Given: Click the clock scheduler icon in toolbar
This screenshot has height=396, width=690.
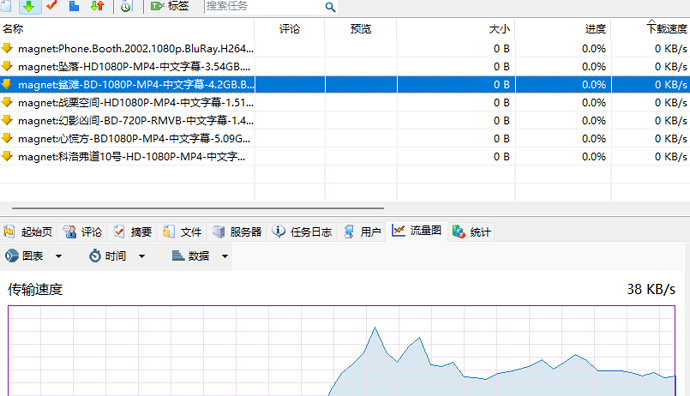Looking at the screenshot, I should click(126, 6).
